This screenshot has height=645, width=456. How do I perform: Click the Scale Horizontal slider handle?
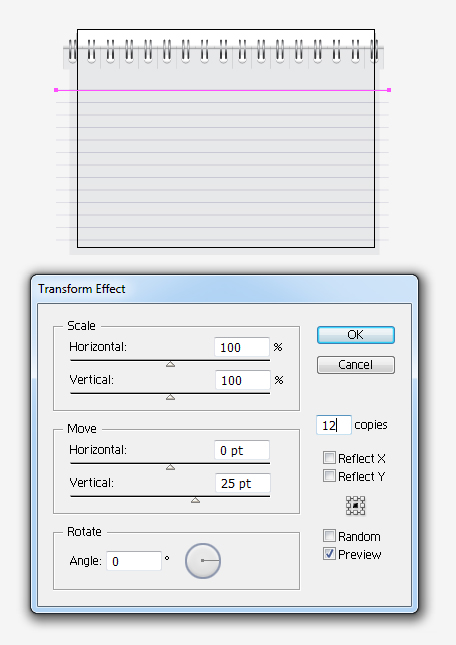point(170,364)
